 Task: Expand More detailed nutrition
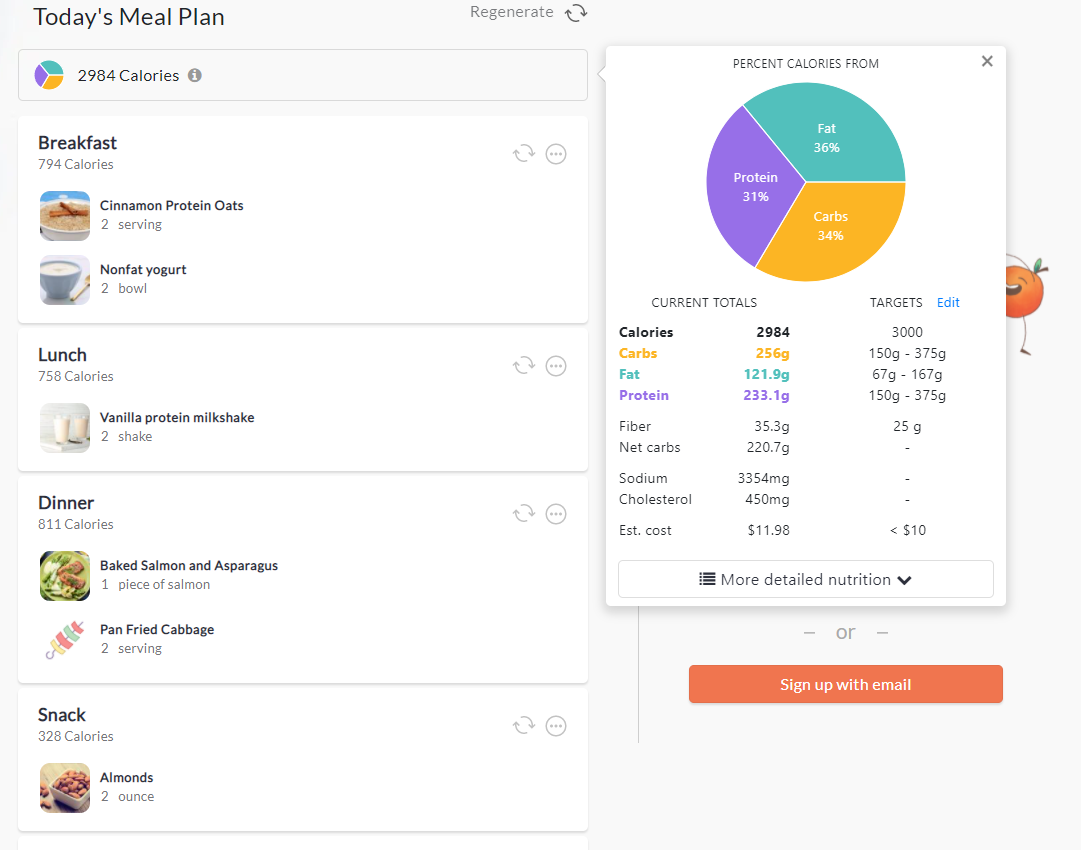click(x=805, y=579)
